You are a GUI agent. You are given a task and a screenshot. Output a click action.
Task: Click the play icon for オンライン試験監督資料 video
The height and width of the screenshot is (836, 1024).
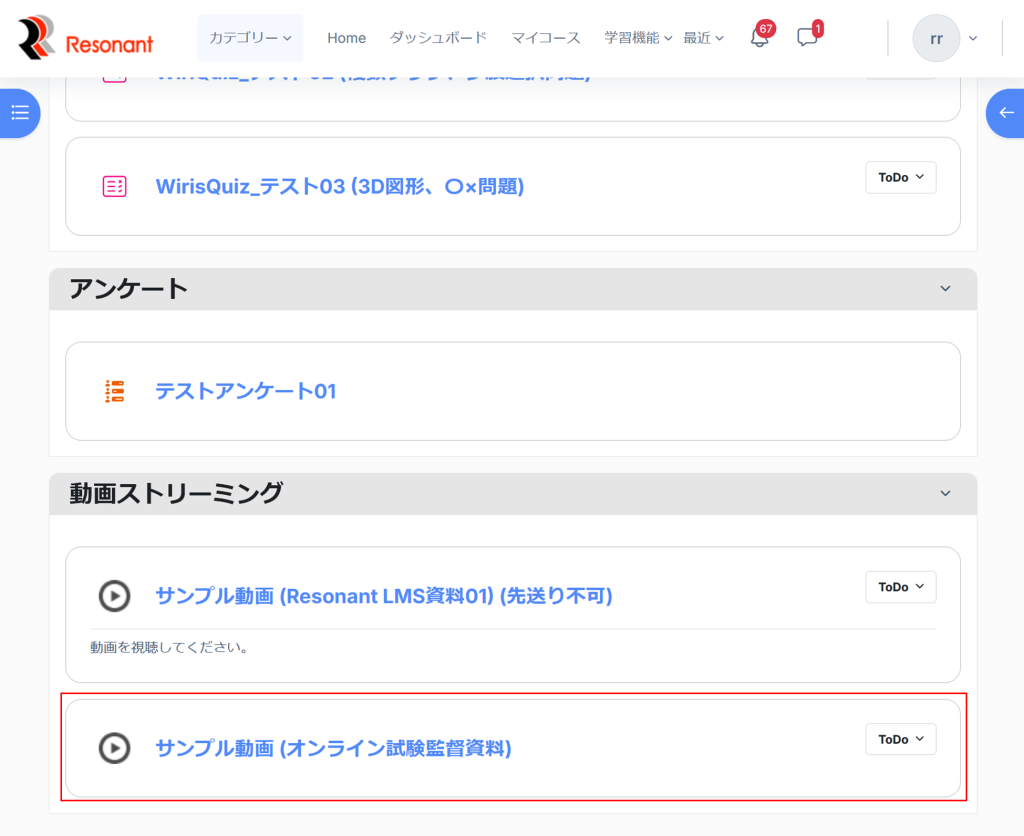tap(115, 748)
